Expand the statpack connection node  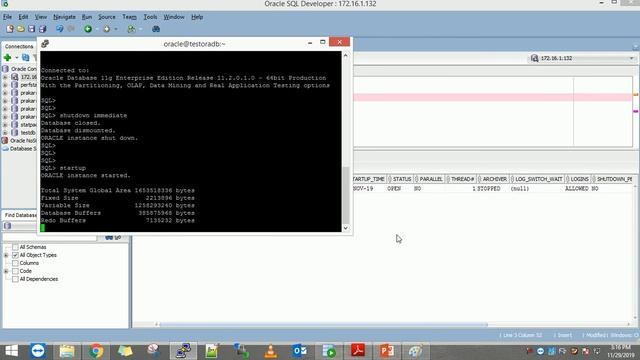[x=5, y=124]
